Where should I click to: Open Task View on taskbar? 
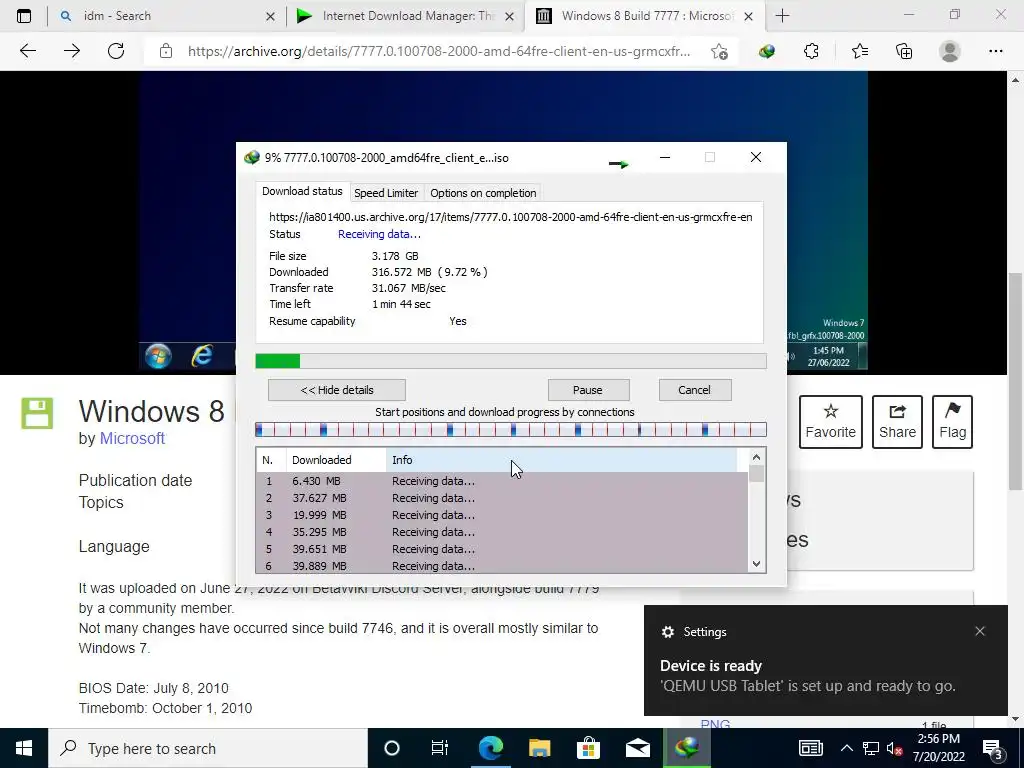[x=440, y=748]
